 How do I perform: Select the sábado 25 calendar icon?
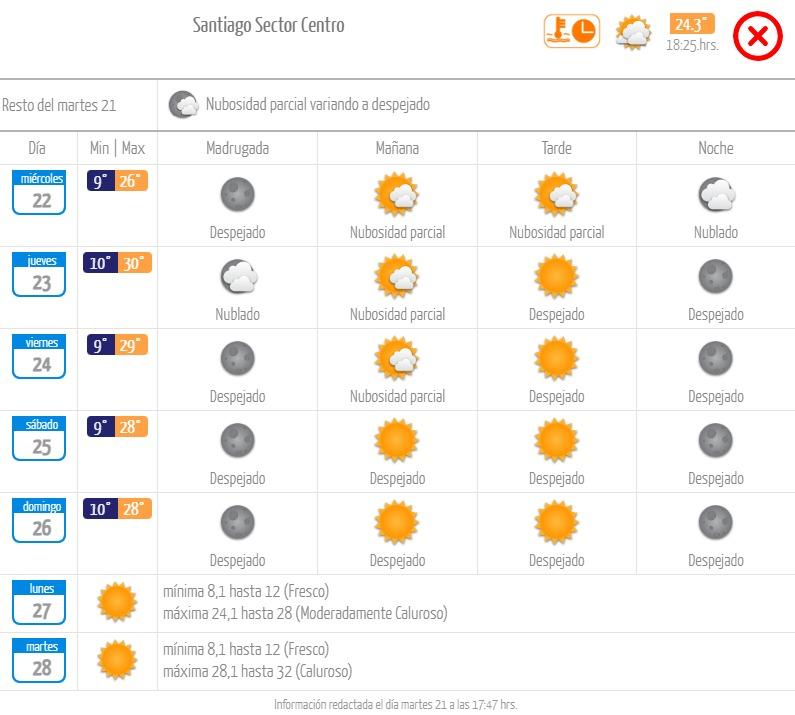40,439
